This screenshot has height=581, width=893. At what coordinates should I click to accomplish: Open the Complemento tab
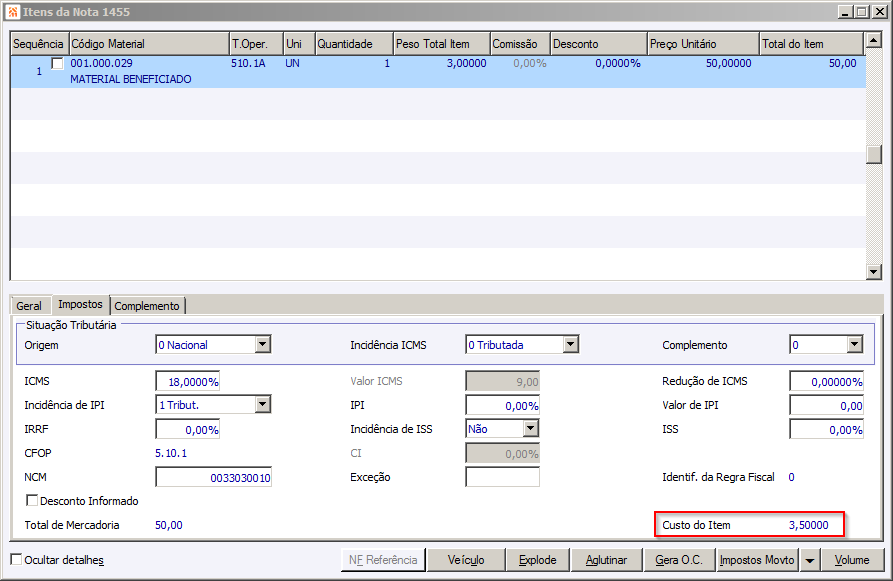click(147, 306)
